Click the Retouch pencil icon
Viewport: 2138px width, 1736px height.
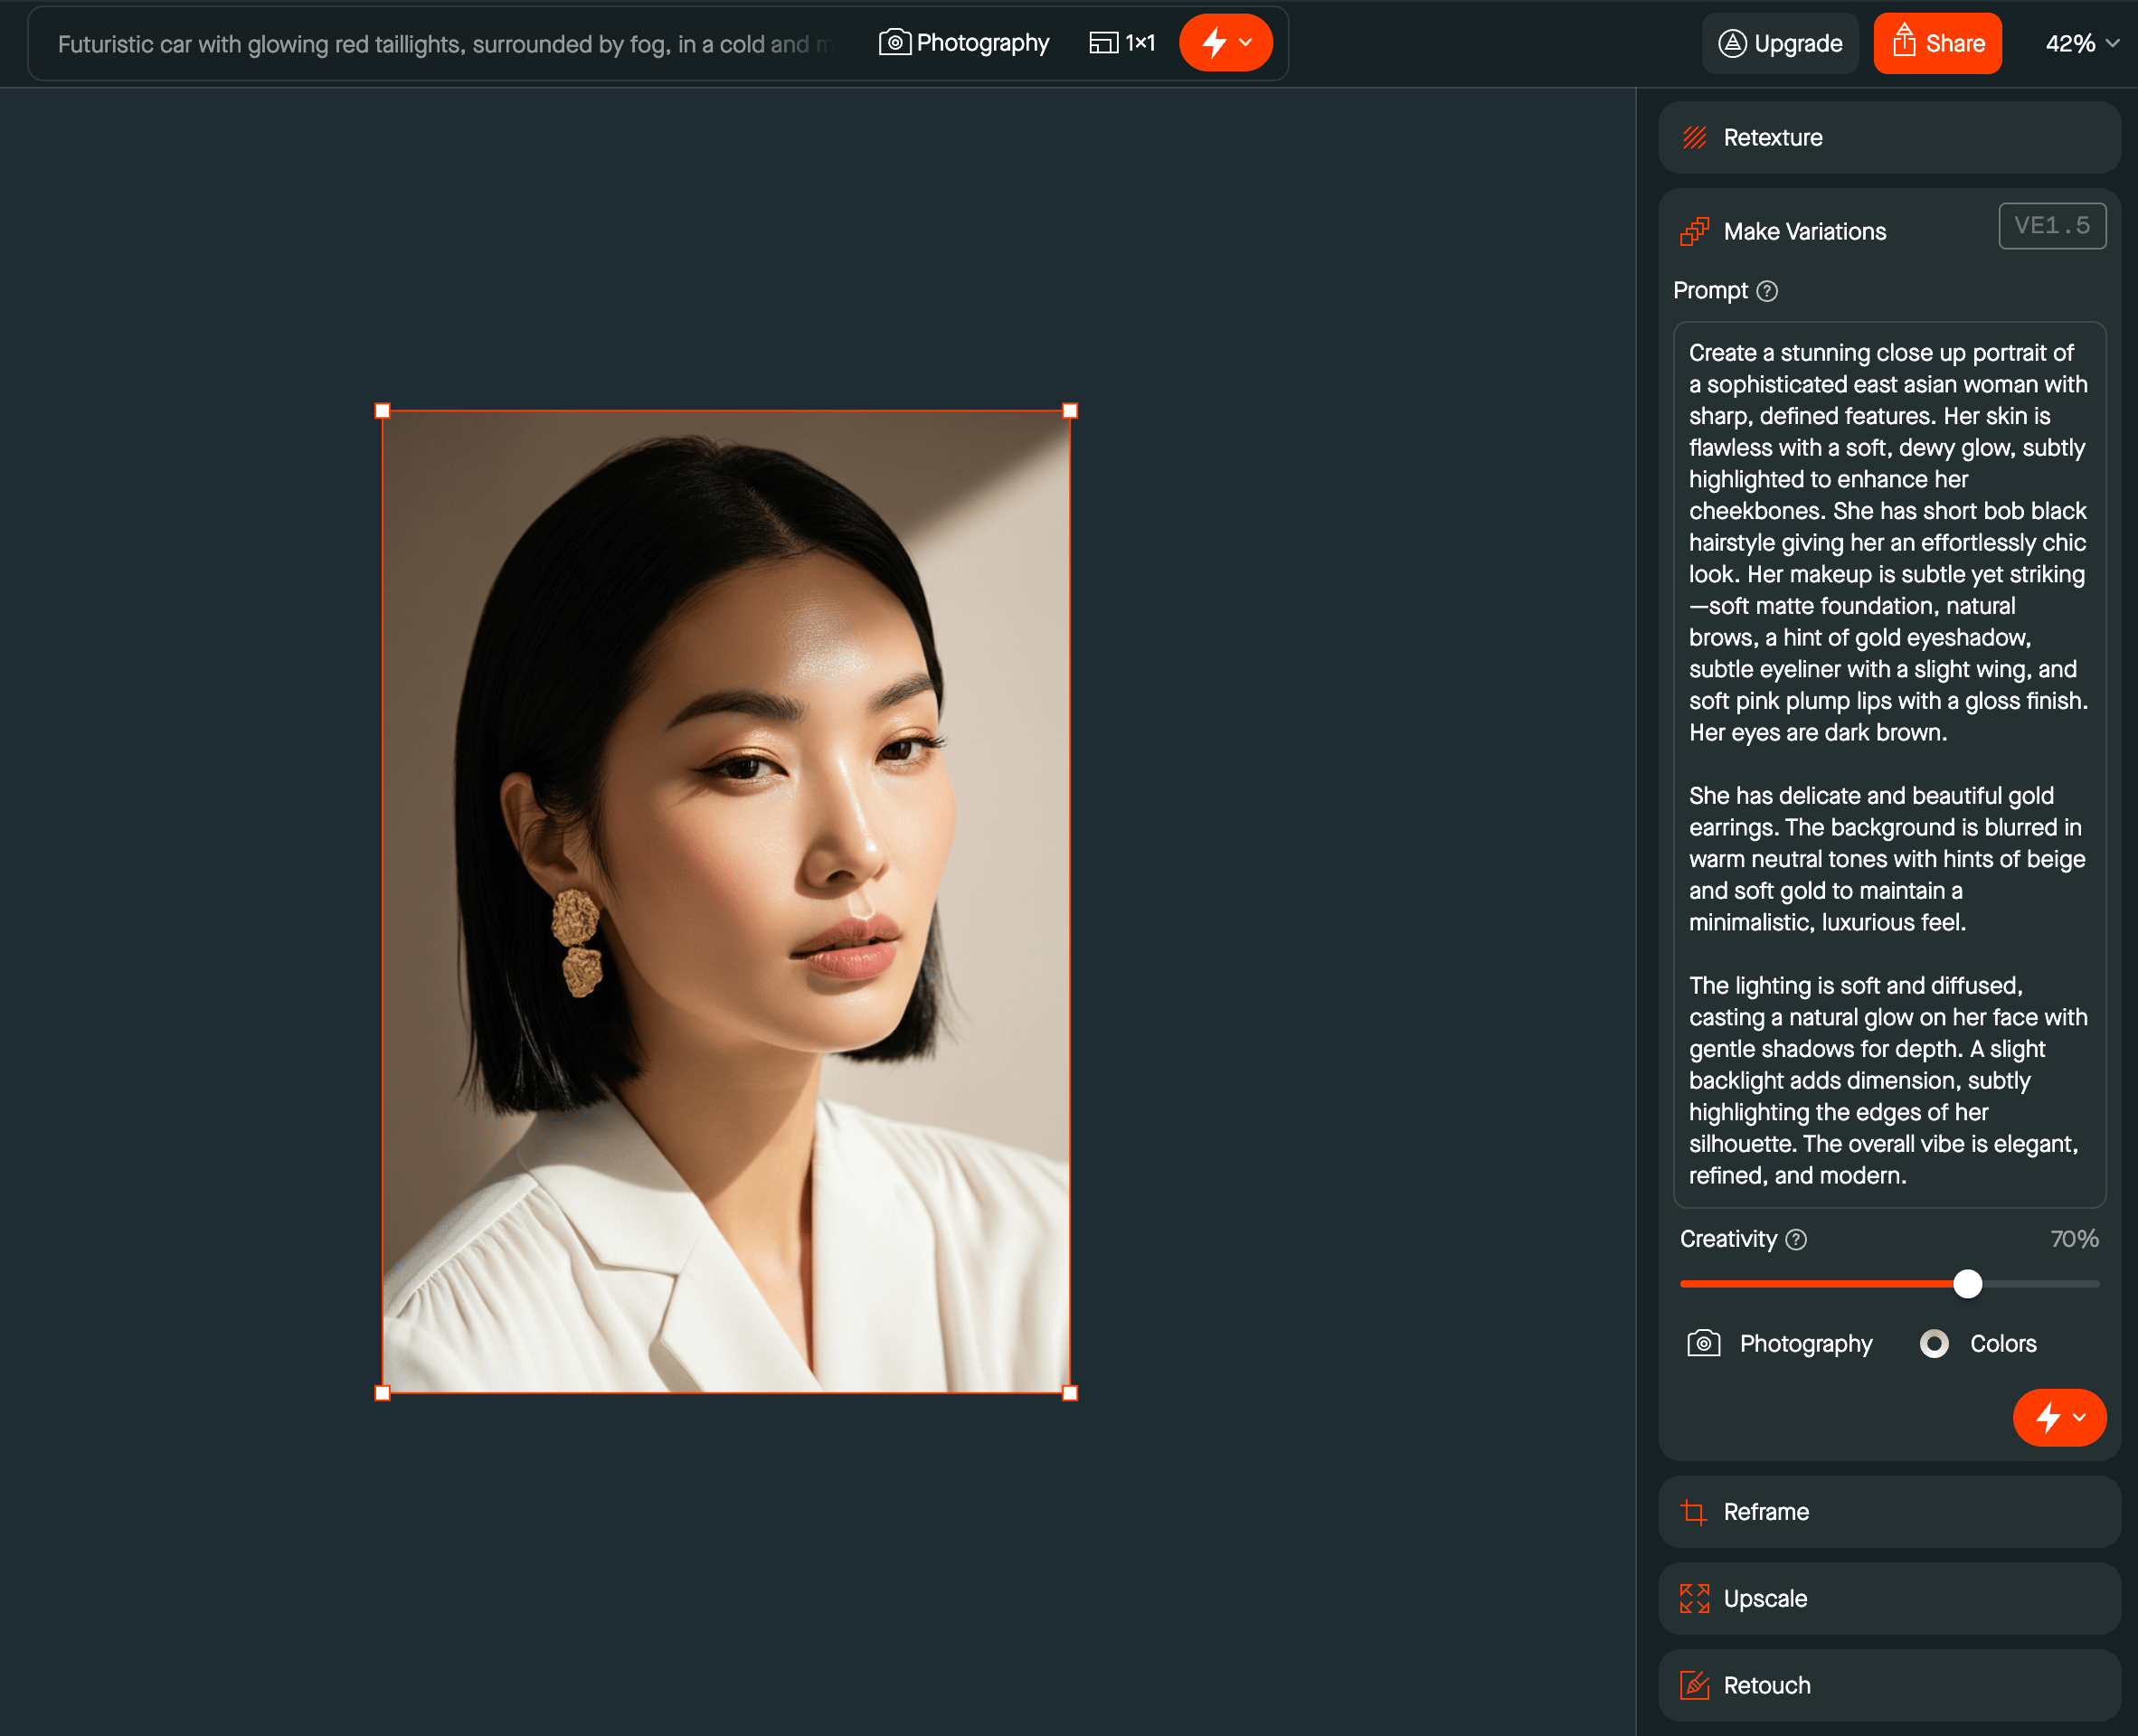point(1694,1685)
